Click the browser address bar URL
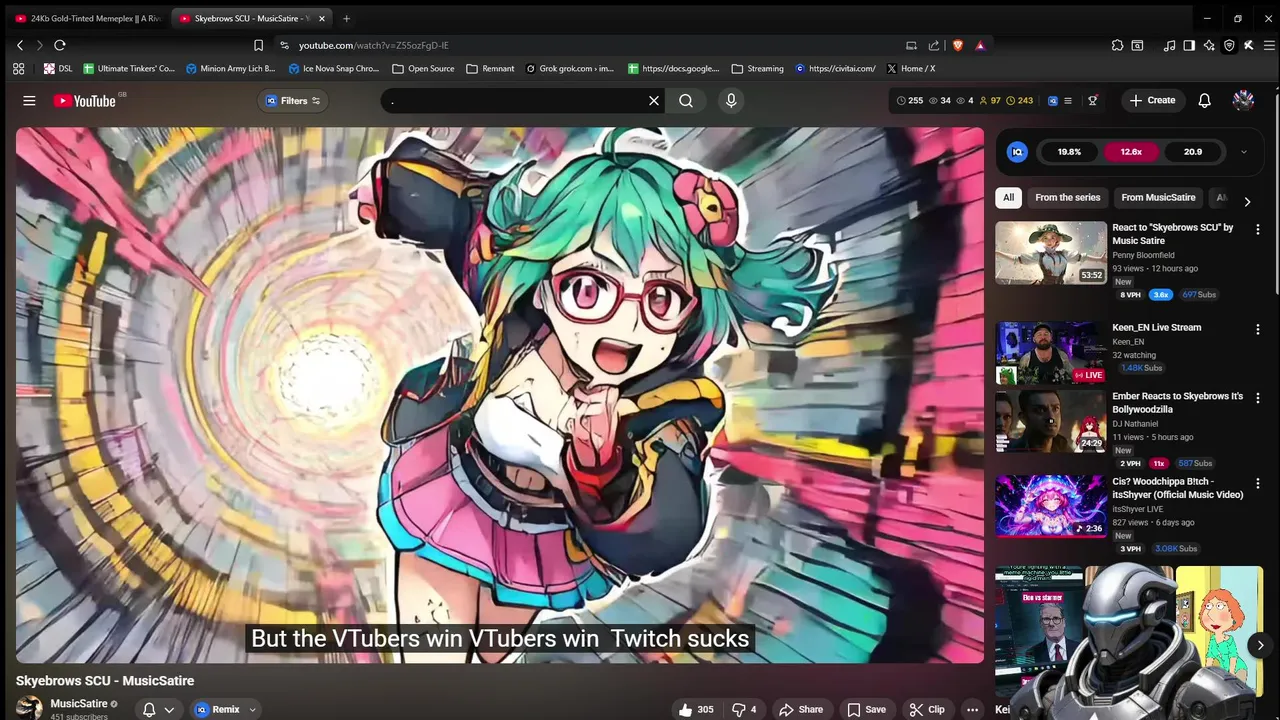This screenshot has height=720, width=1280. pos(373,45)
